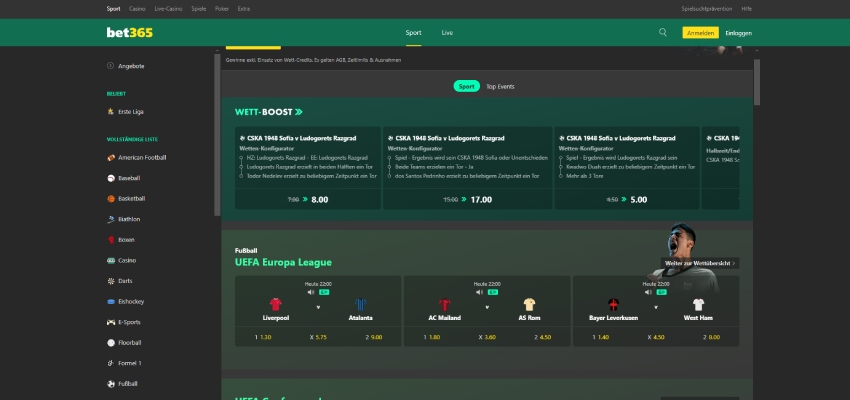Click the Casino icon in sidebar

[x=111, y=260]
